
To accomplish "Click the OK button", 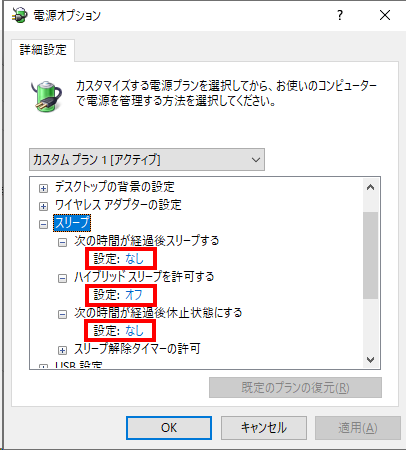I will pyautogui.click(x=169, y=428).
